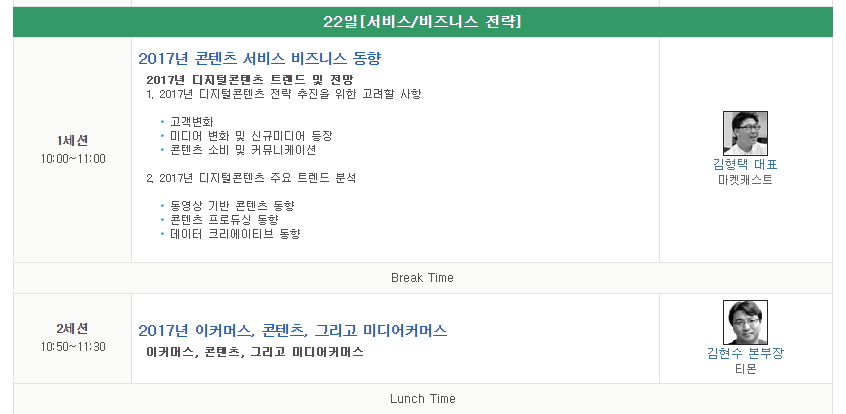Select the 1세션 label
Viewport: 846px width, 414px height.
pos(73,141)
